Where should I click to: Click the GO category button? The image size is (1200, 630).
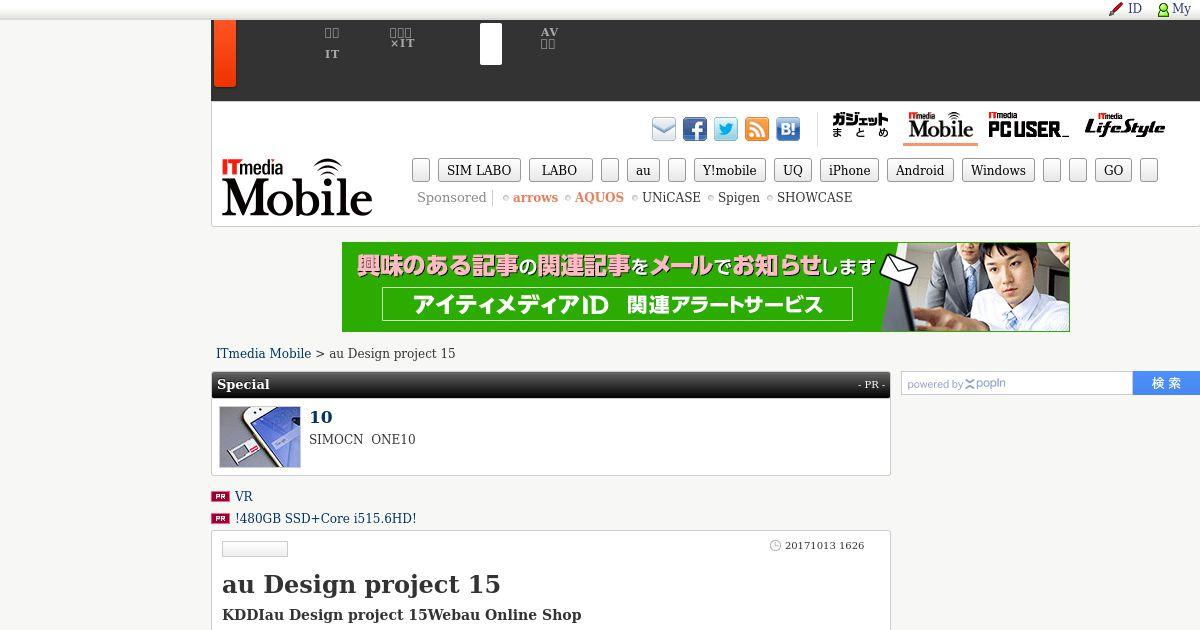pos(1113,170)
